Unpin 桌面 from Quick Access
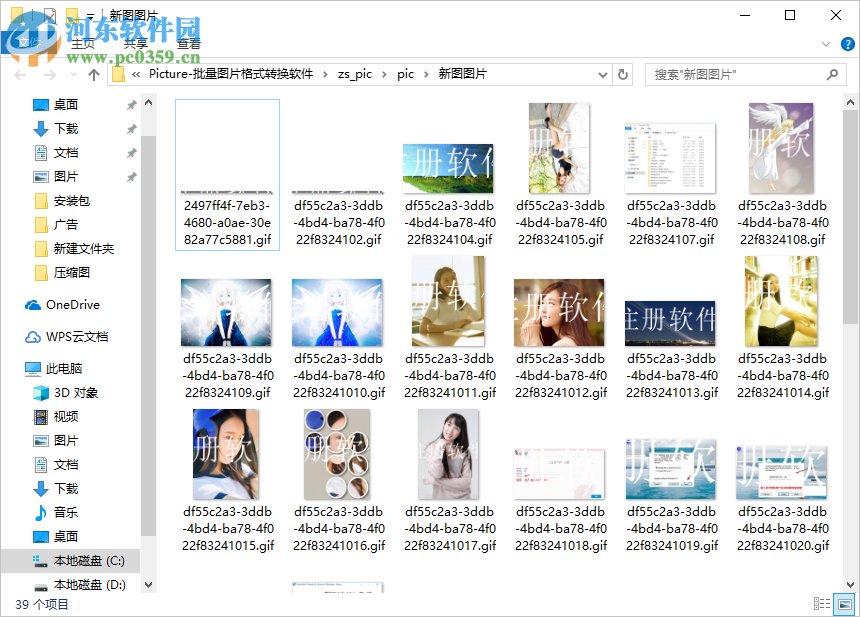The height and width of the screenshot is (617, 860). (x=130, y=104)
